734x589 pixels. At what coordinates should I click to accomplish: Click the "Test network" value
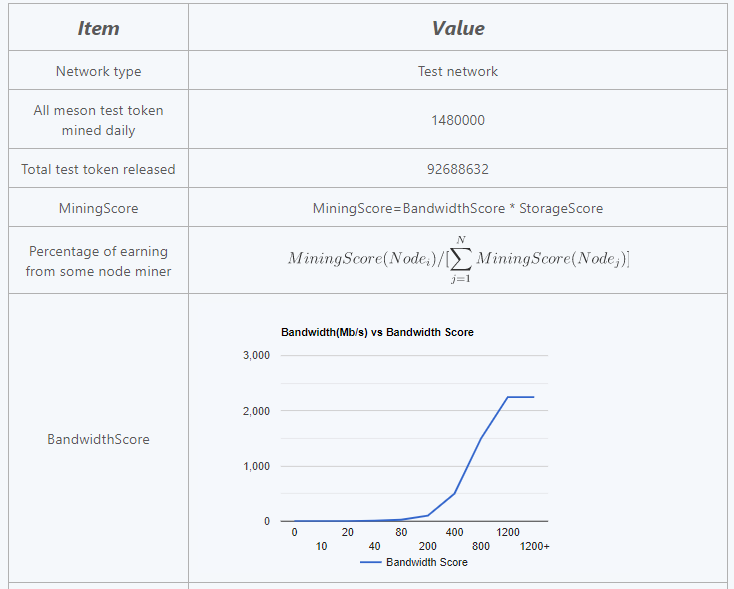[x=457, y=71]
